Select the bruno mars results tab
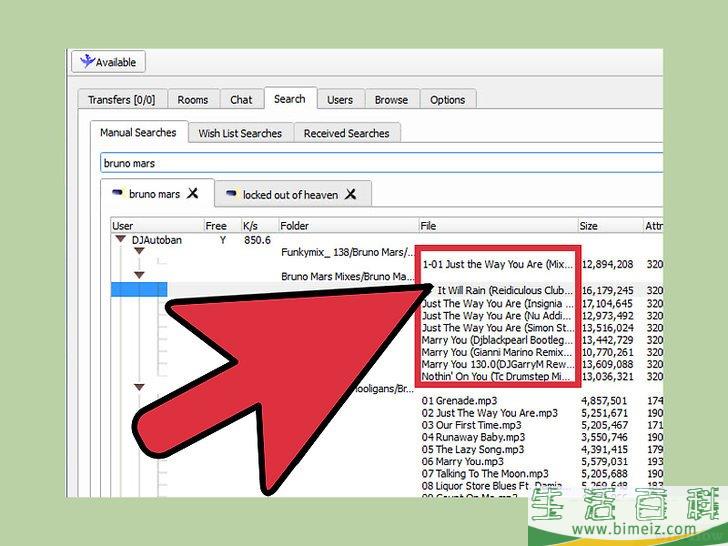Screen dimensions: 728x546 click(155, 194)
